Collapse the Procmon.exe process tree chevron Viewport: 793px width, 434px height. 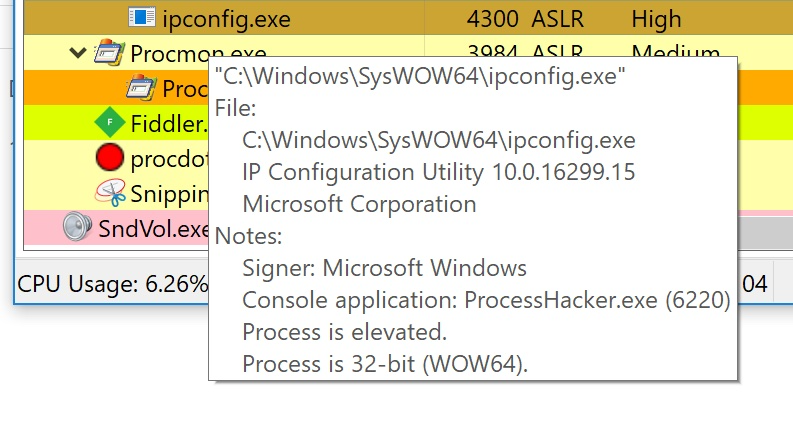click(x=77, y=52)
